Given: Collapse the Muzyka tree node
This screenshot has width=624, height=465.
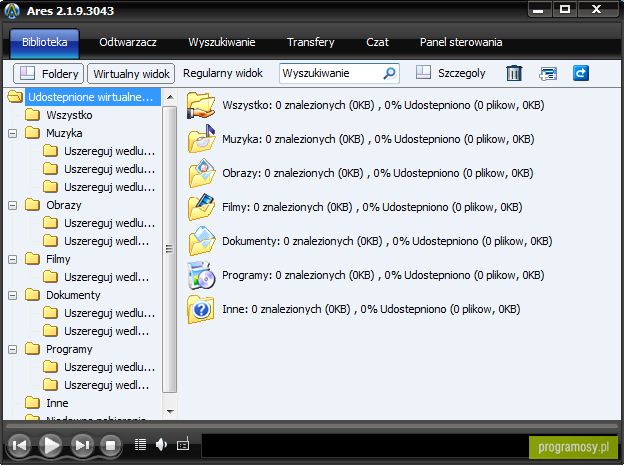Looking at the screenshot, I should click(x=13, y=133).
